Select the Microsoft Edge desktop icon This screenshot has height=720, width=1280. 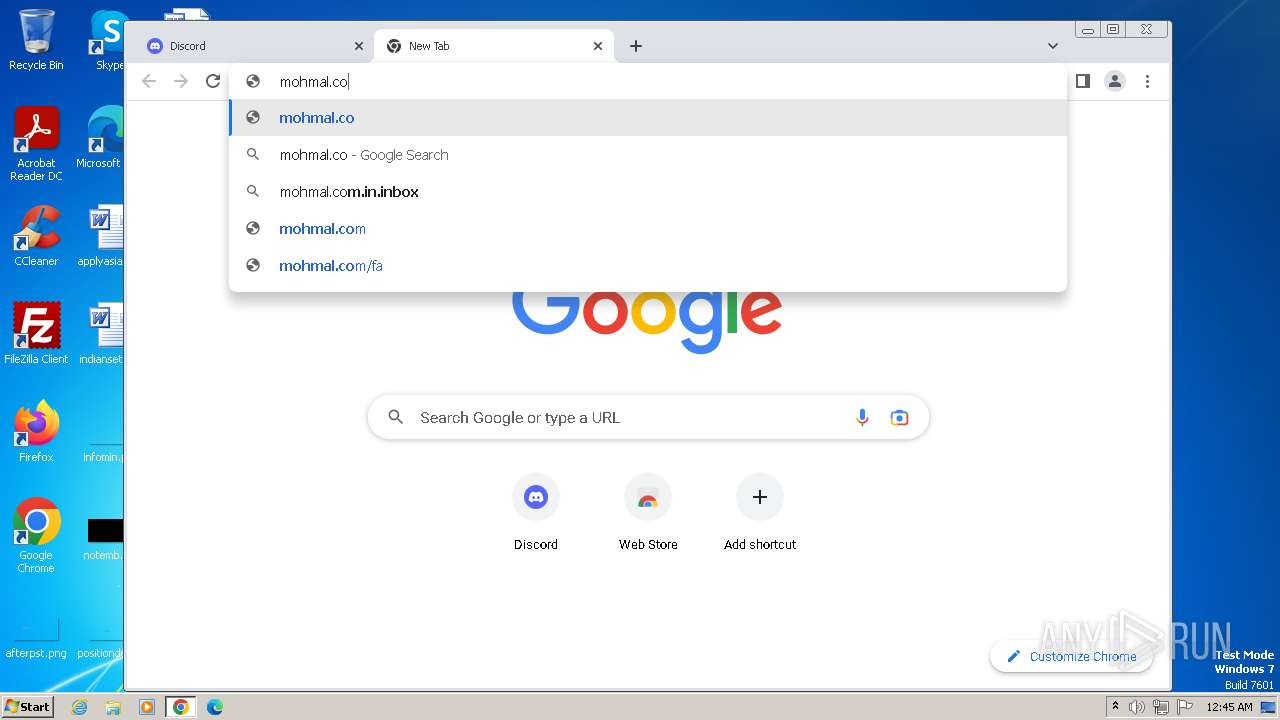(100, 138)
